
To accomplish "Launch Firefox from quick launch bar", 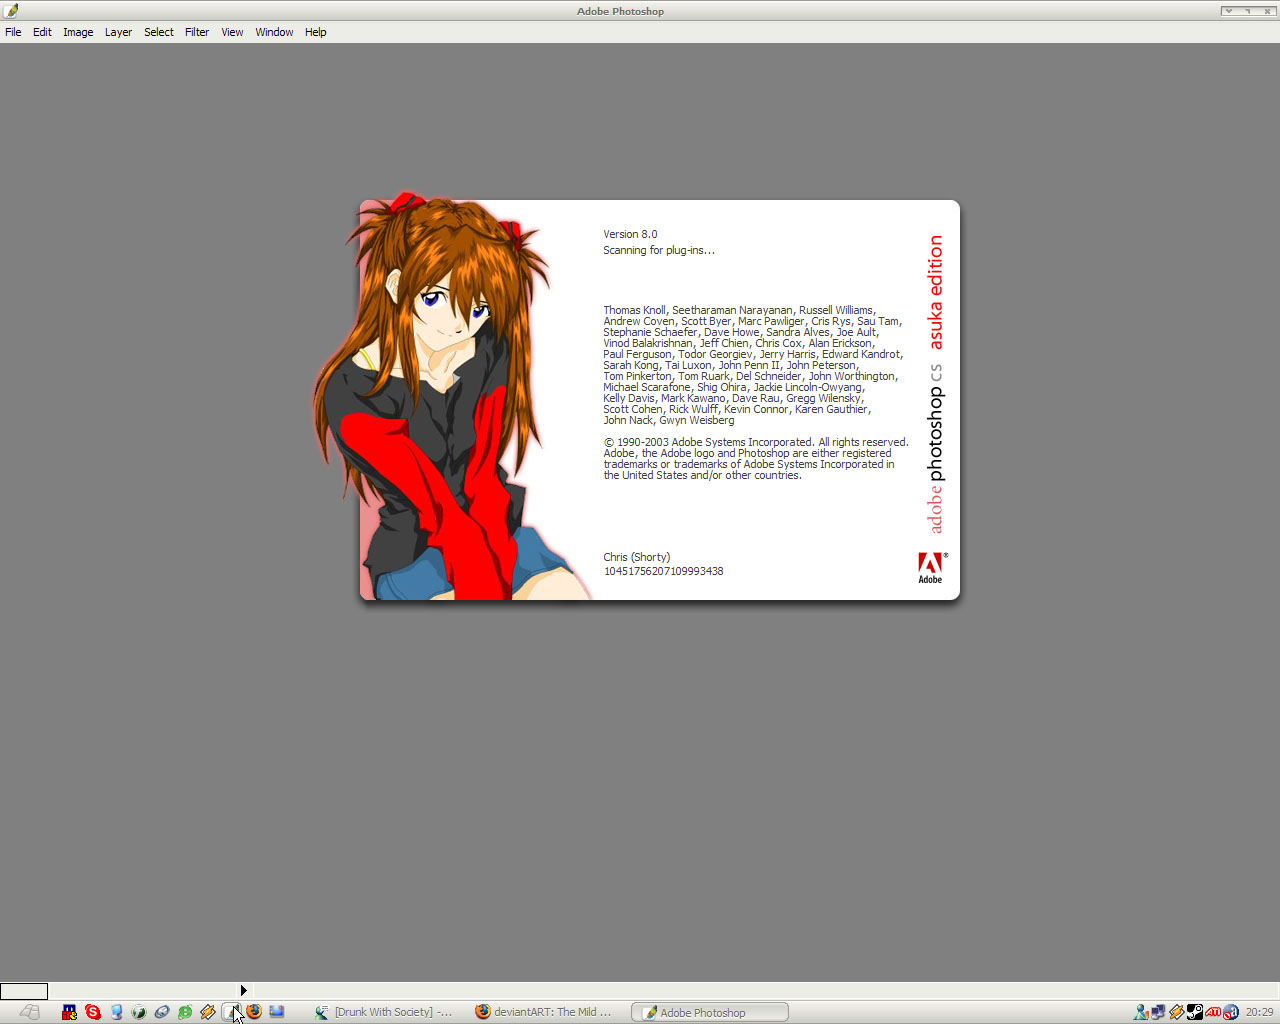I will pos(254,1012).
